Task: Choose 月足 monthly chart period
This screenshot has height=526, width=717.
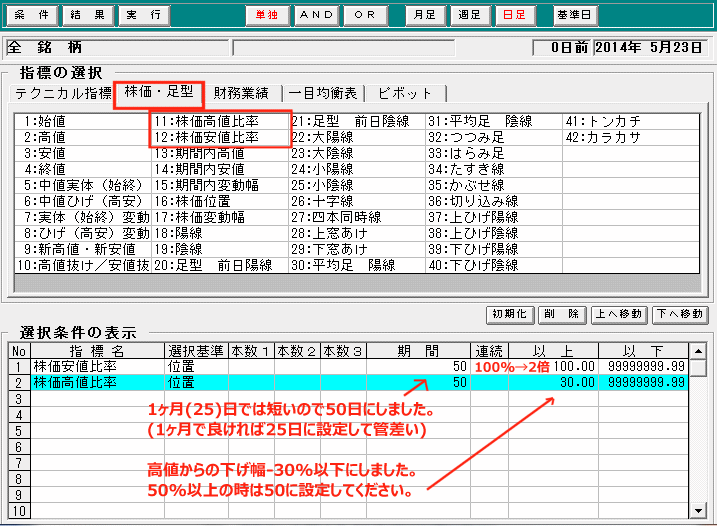Action: (x=428, y=16)
